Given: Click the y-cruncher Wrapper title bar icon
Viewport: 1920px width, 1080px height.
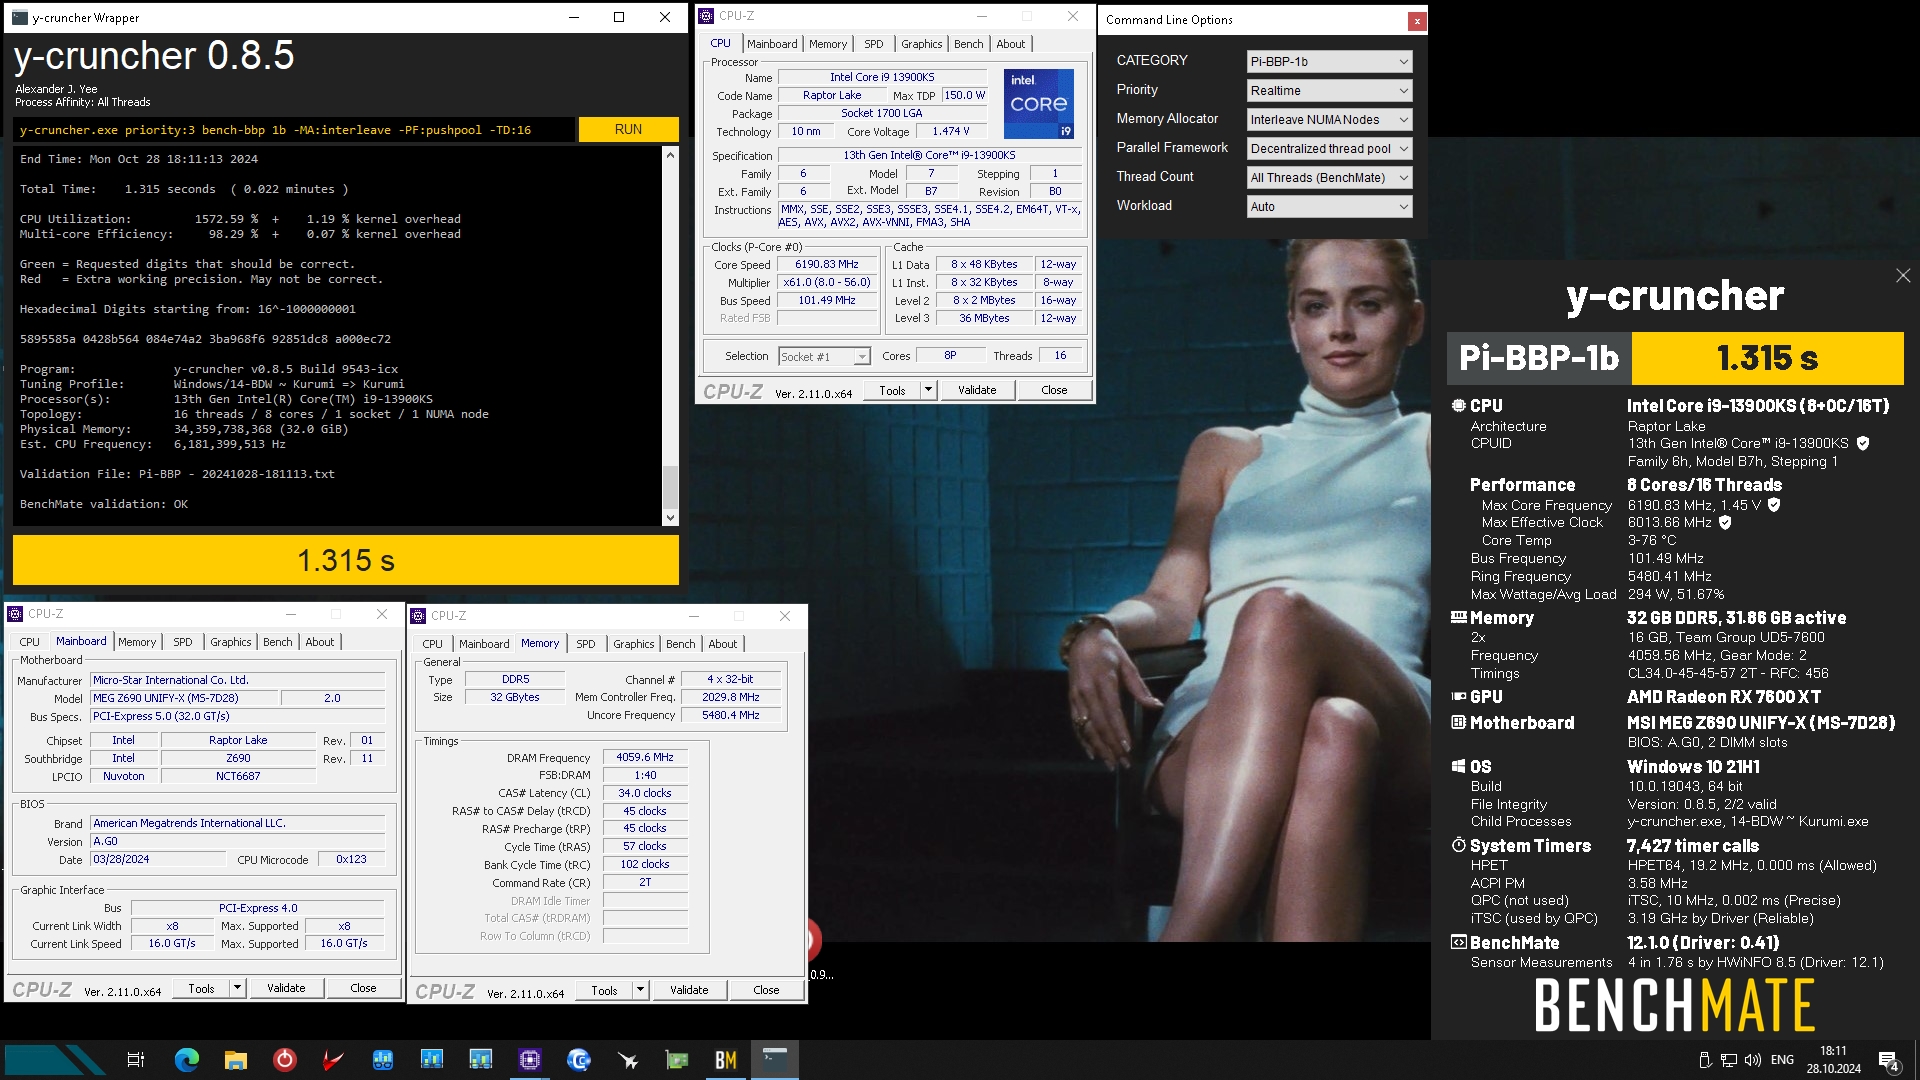Looking at the screenshot, I should click(19, 17).
